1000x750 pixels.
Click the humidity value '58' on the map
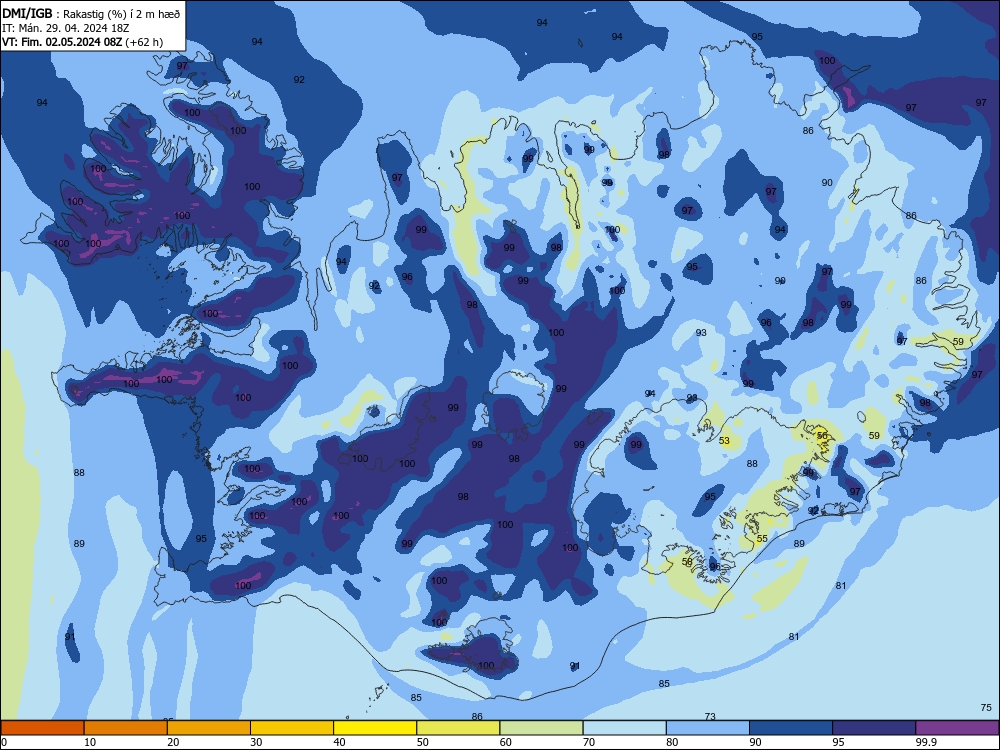point(687,562)
